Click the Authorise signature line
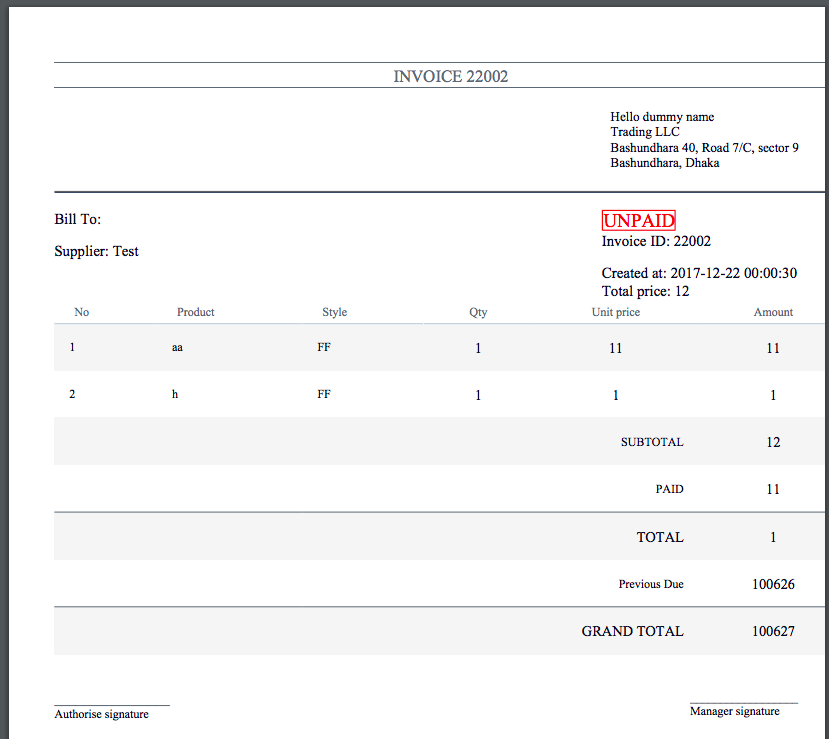The height and width of the screenshot is (739, 829). coord(102,714)
